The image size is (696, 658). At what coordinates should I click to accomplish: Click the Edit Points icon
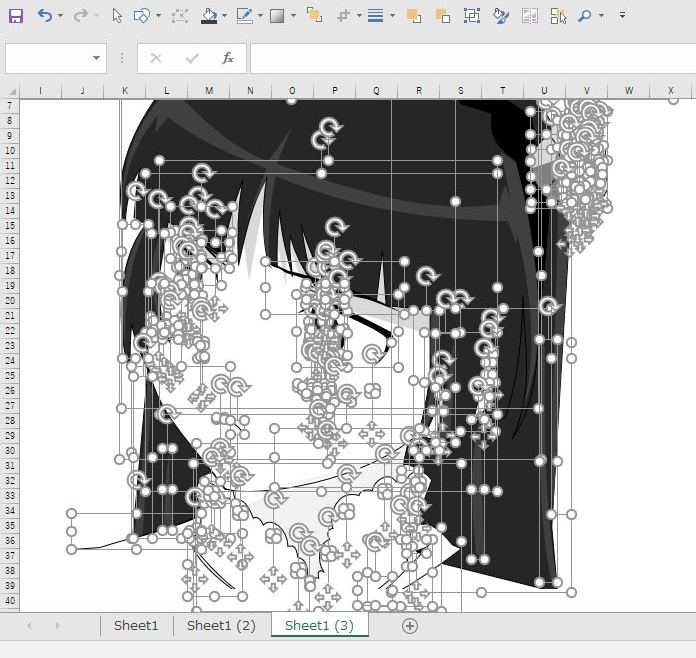click(x=180, y=16)
